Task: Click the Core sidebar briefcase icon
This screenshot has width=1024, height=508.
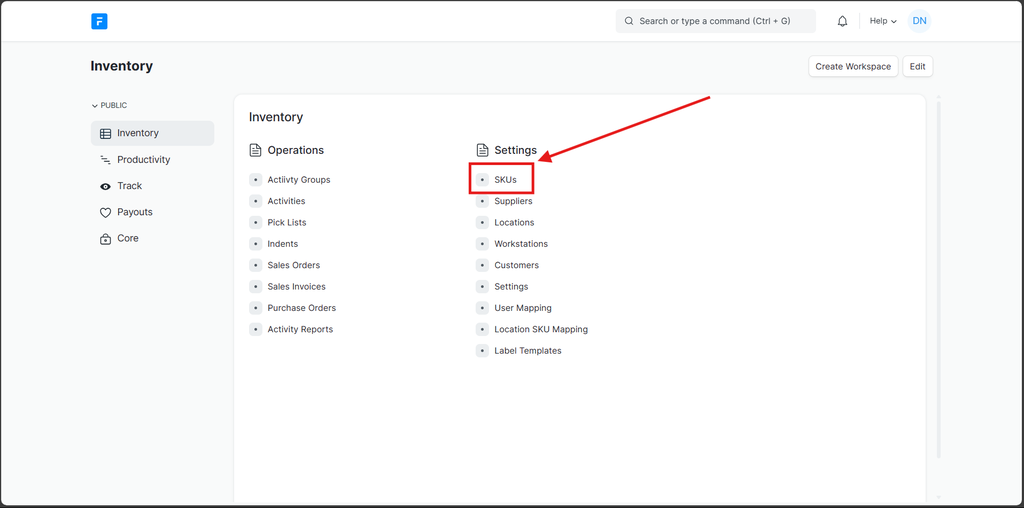Action: coord(105,239)
